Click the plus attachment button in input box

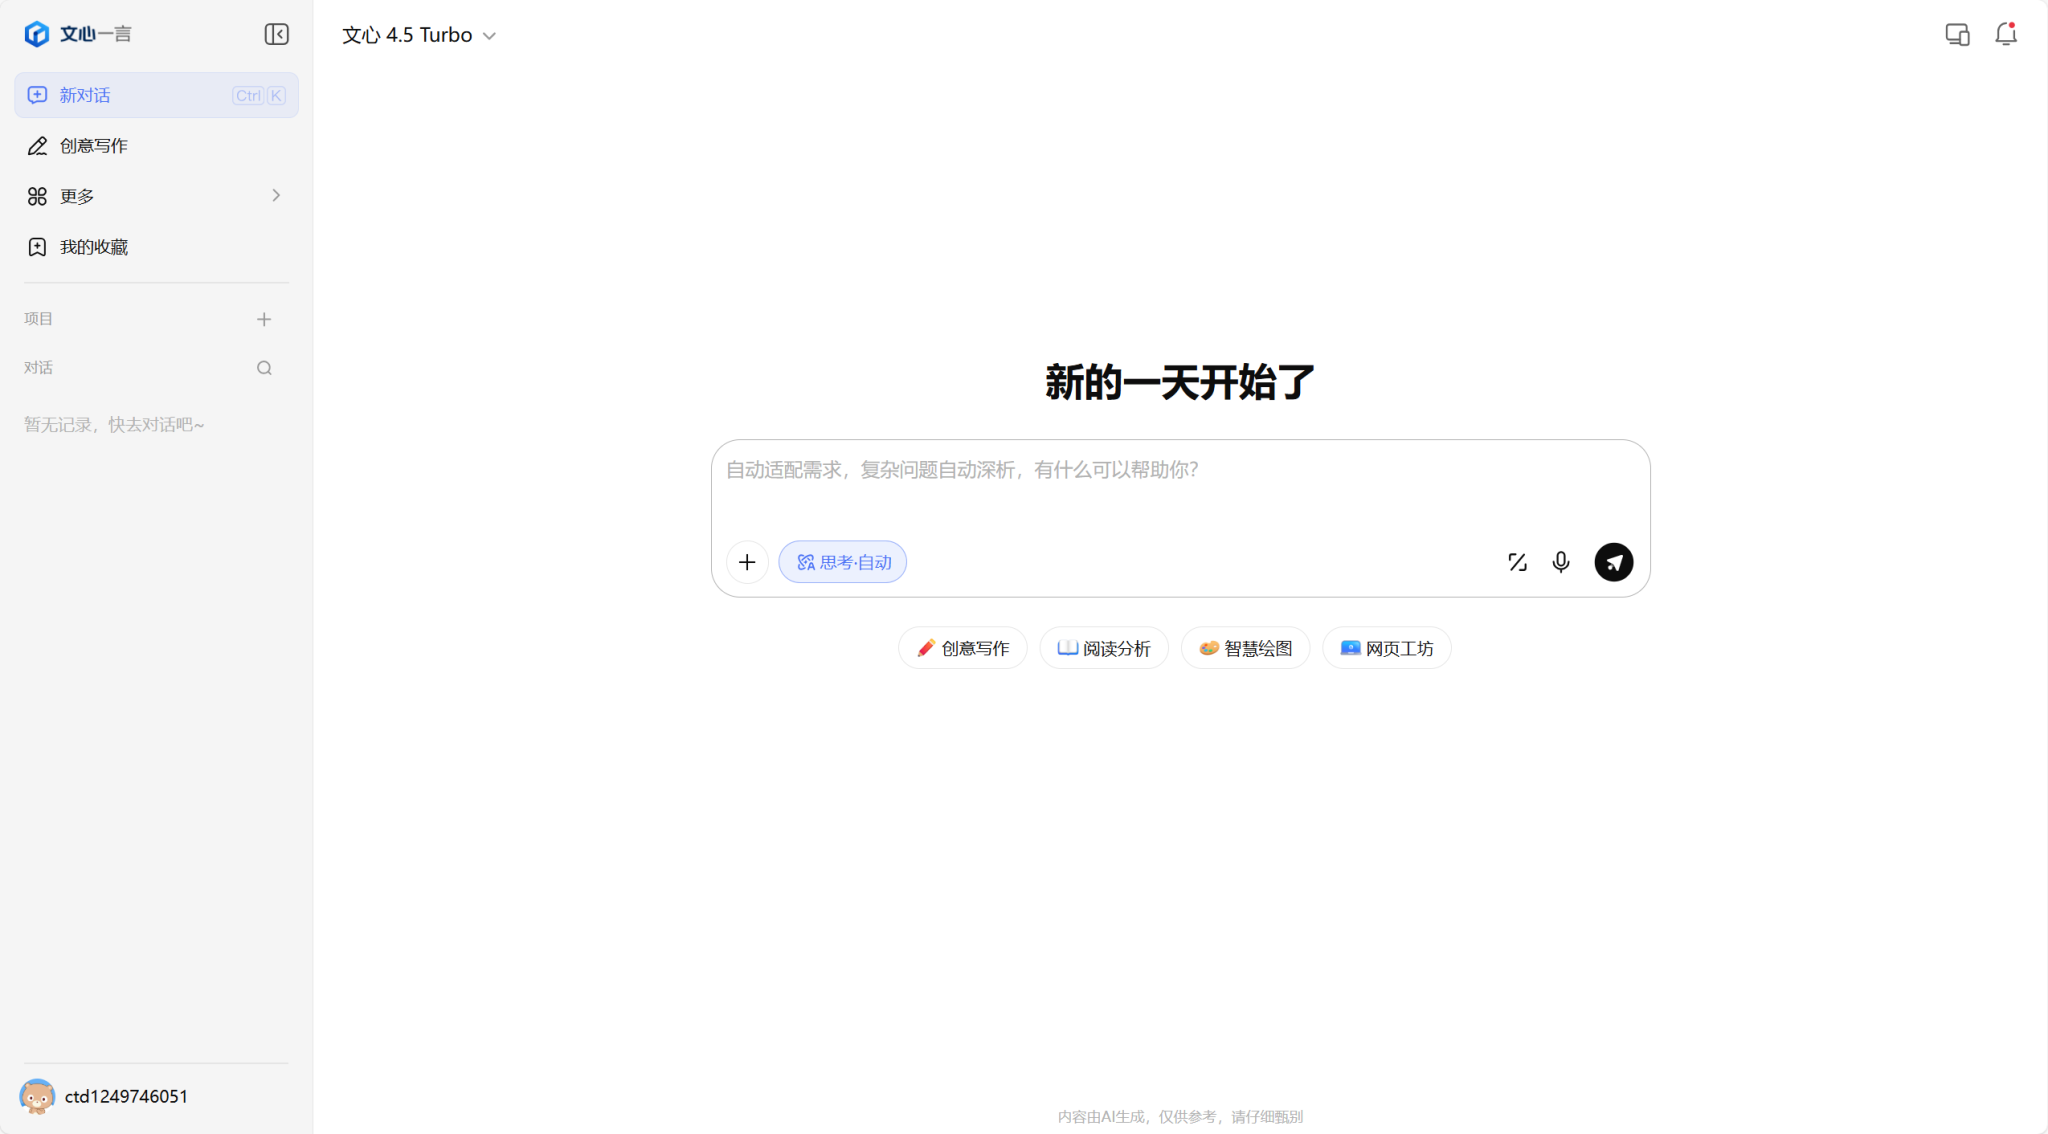[747, 562]
